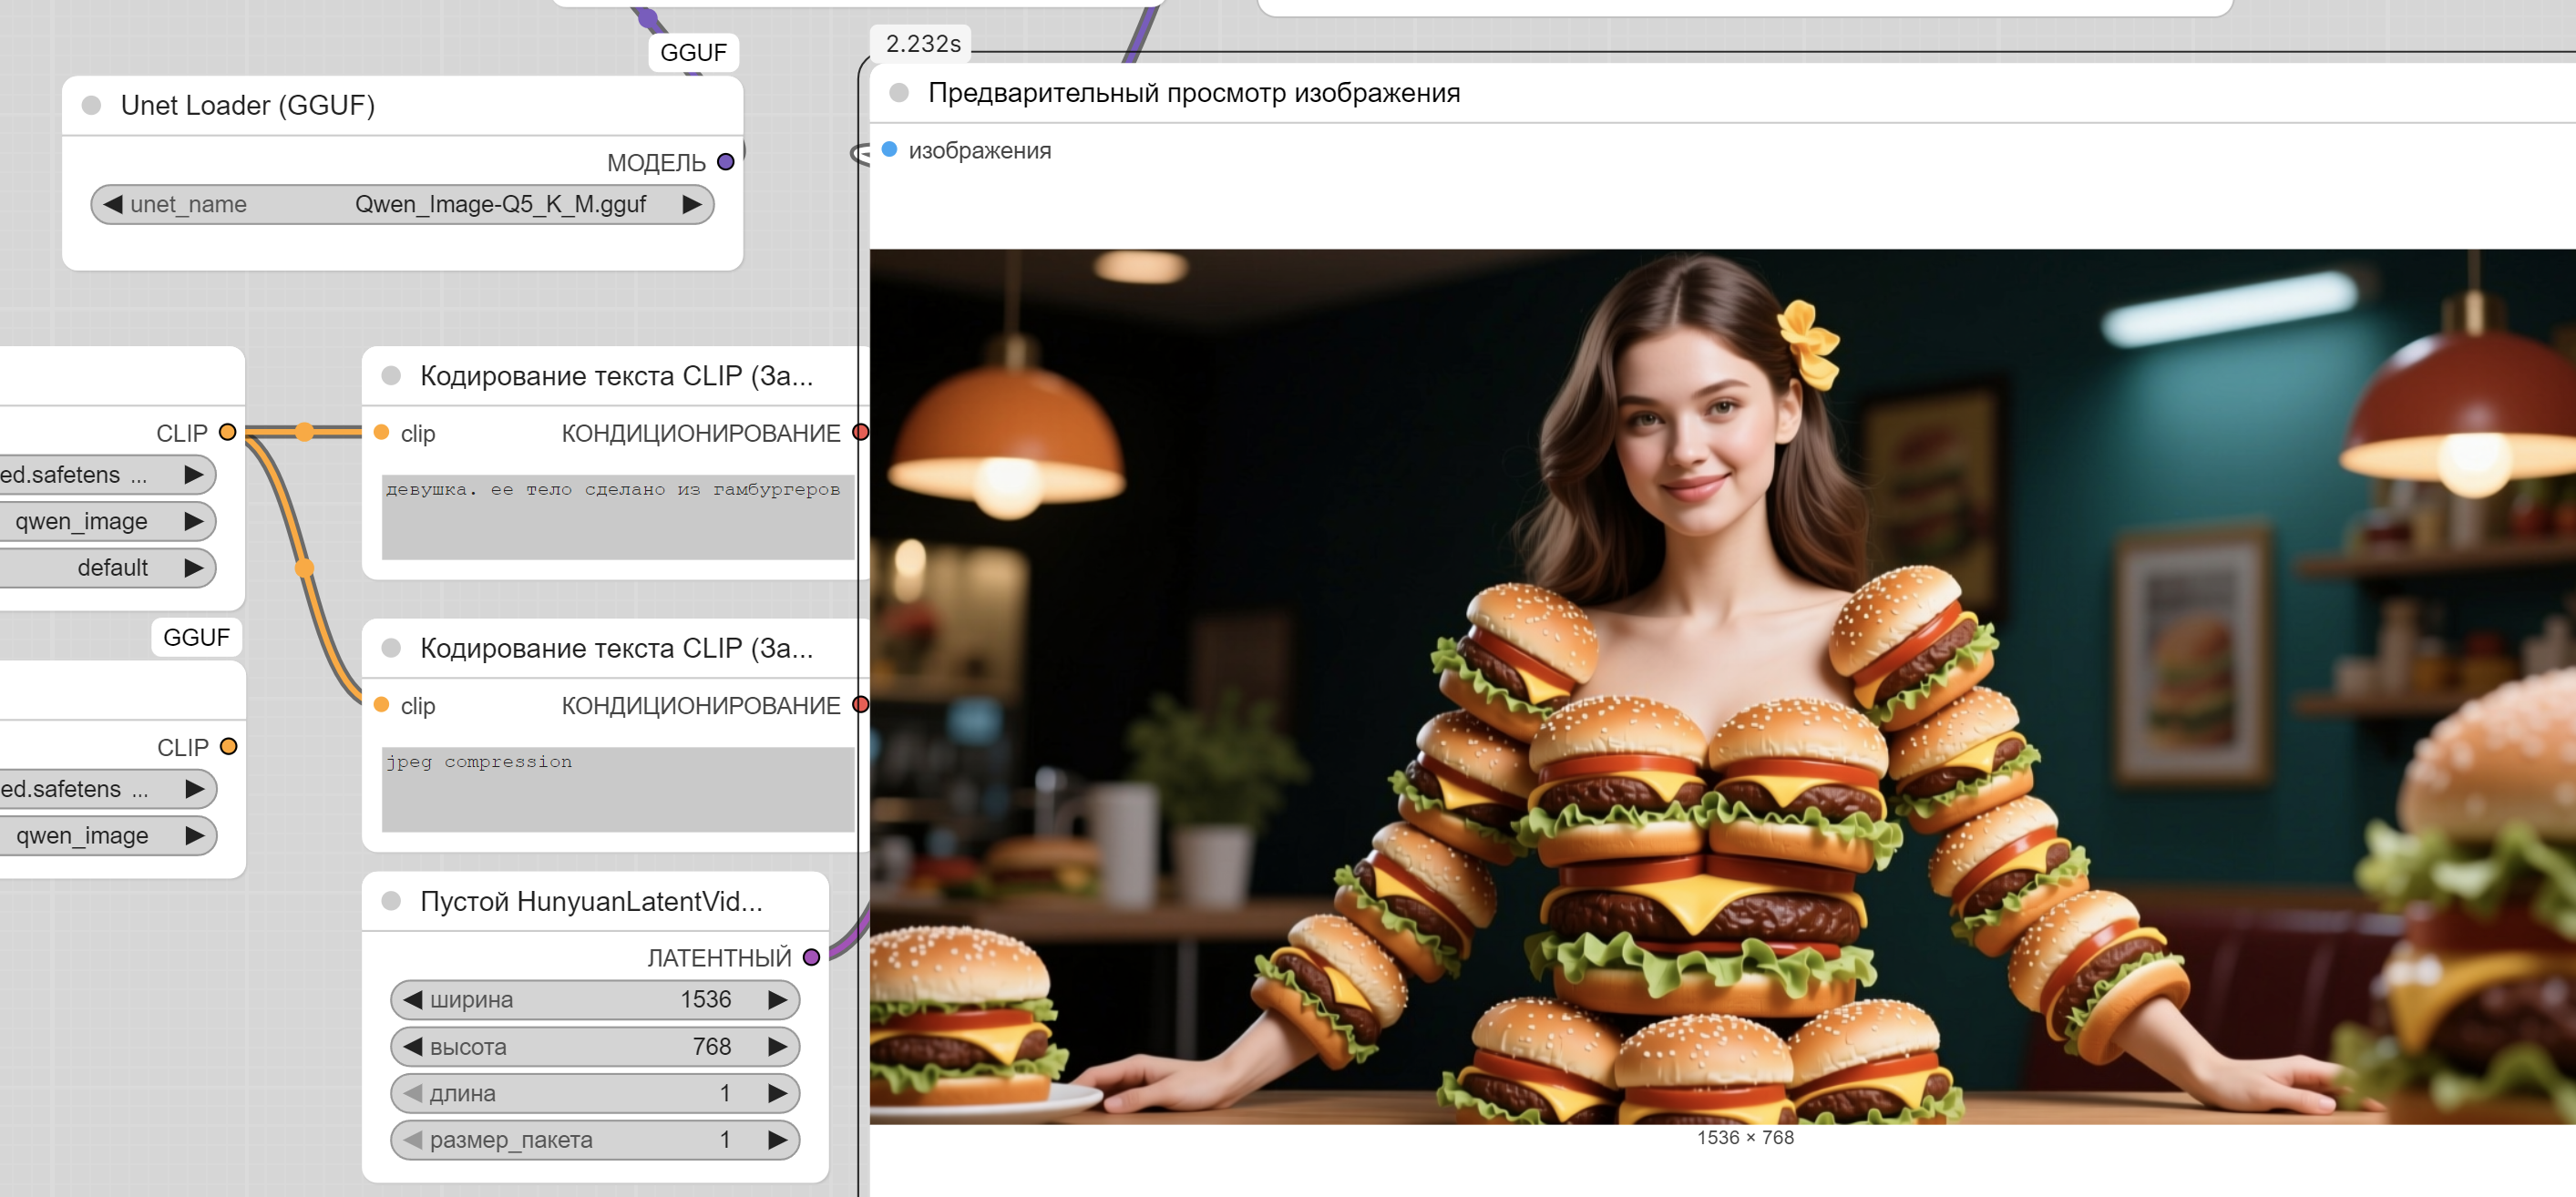Click the 2.232s execution time badge

(922, 44)
